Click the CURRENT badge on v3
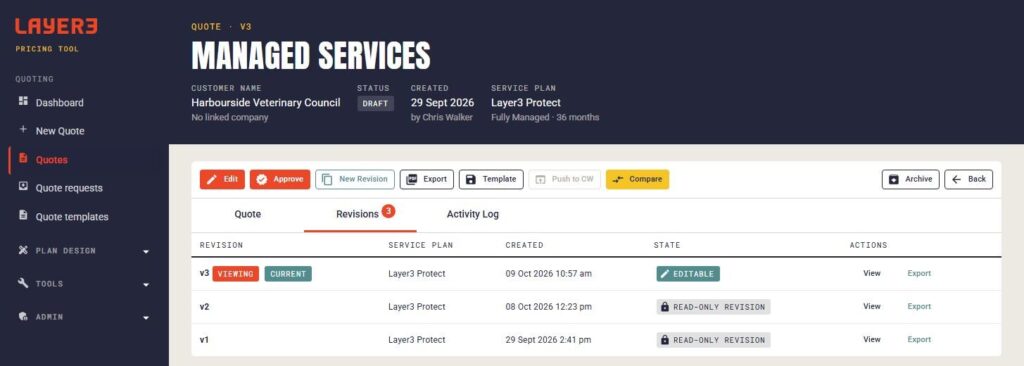Image resolution: width=1024 pixels, height=366 pixels. [x=288, y=274]
